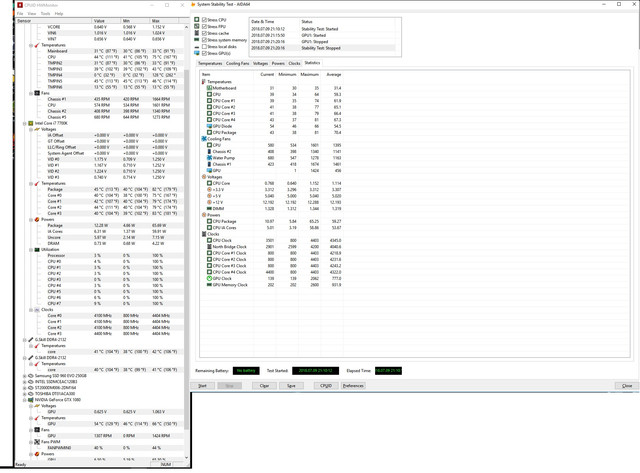The image size is (640, 473).
Task: Click the GPU Diode icon in Statistics
Action: coord(209,126)
